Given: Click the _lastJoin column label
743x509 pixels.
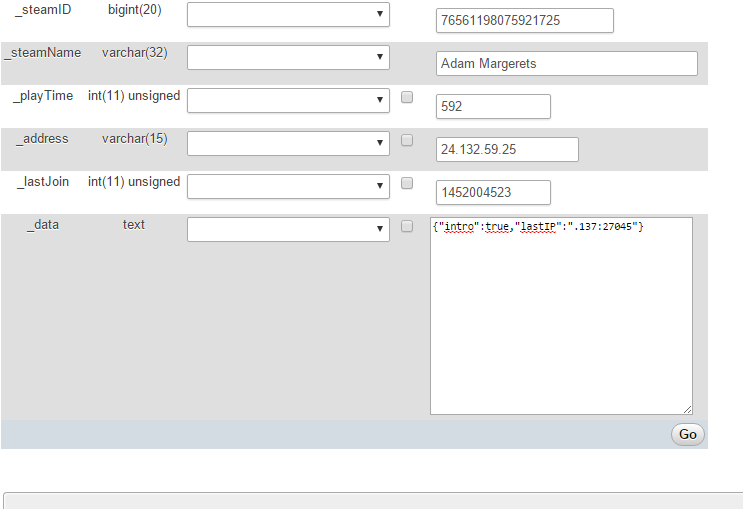Looking at the screenshot, I should coord(43,182).
